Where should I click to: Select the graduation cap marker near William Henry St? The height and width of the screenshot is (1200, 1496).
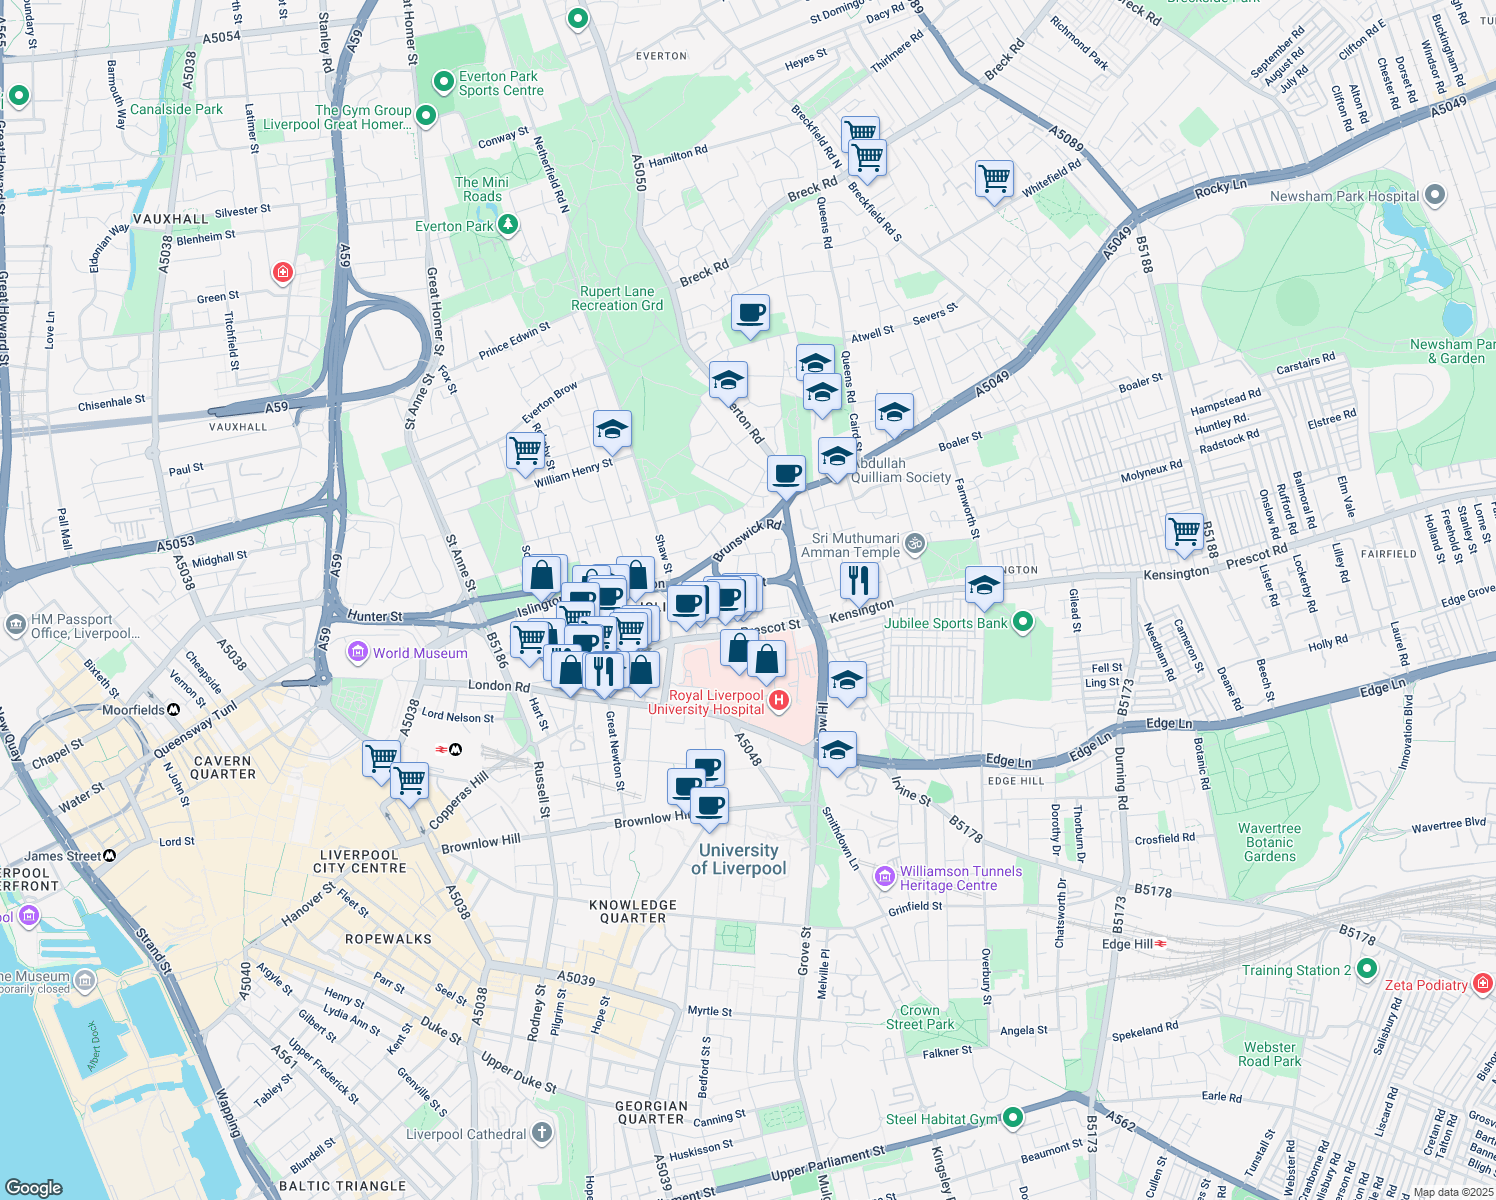click(x=612, y=431)
